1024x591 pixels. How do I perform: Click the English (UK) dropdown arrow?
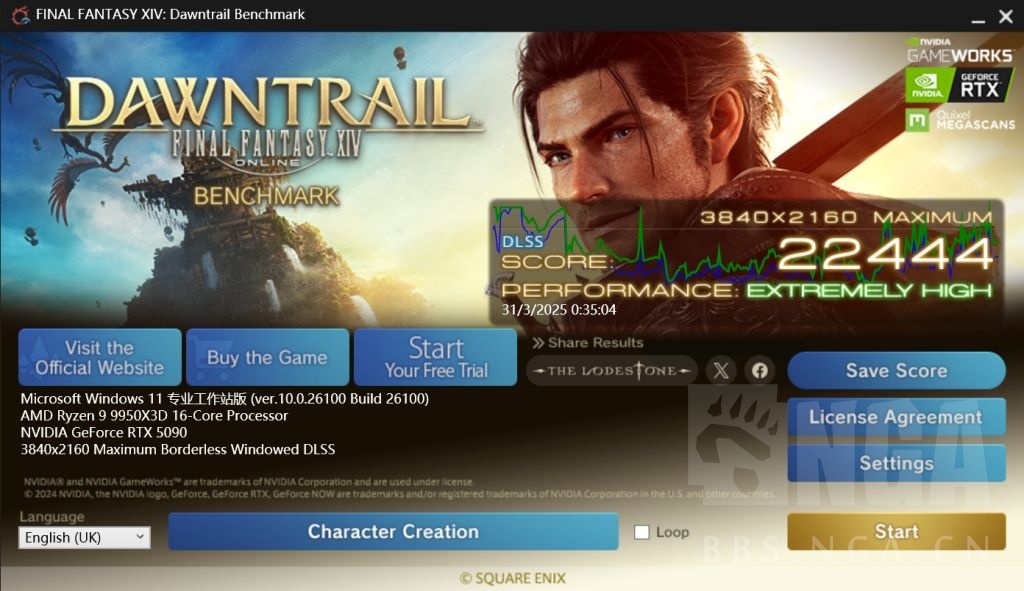pyautogui.click(x=140, y=537)
